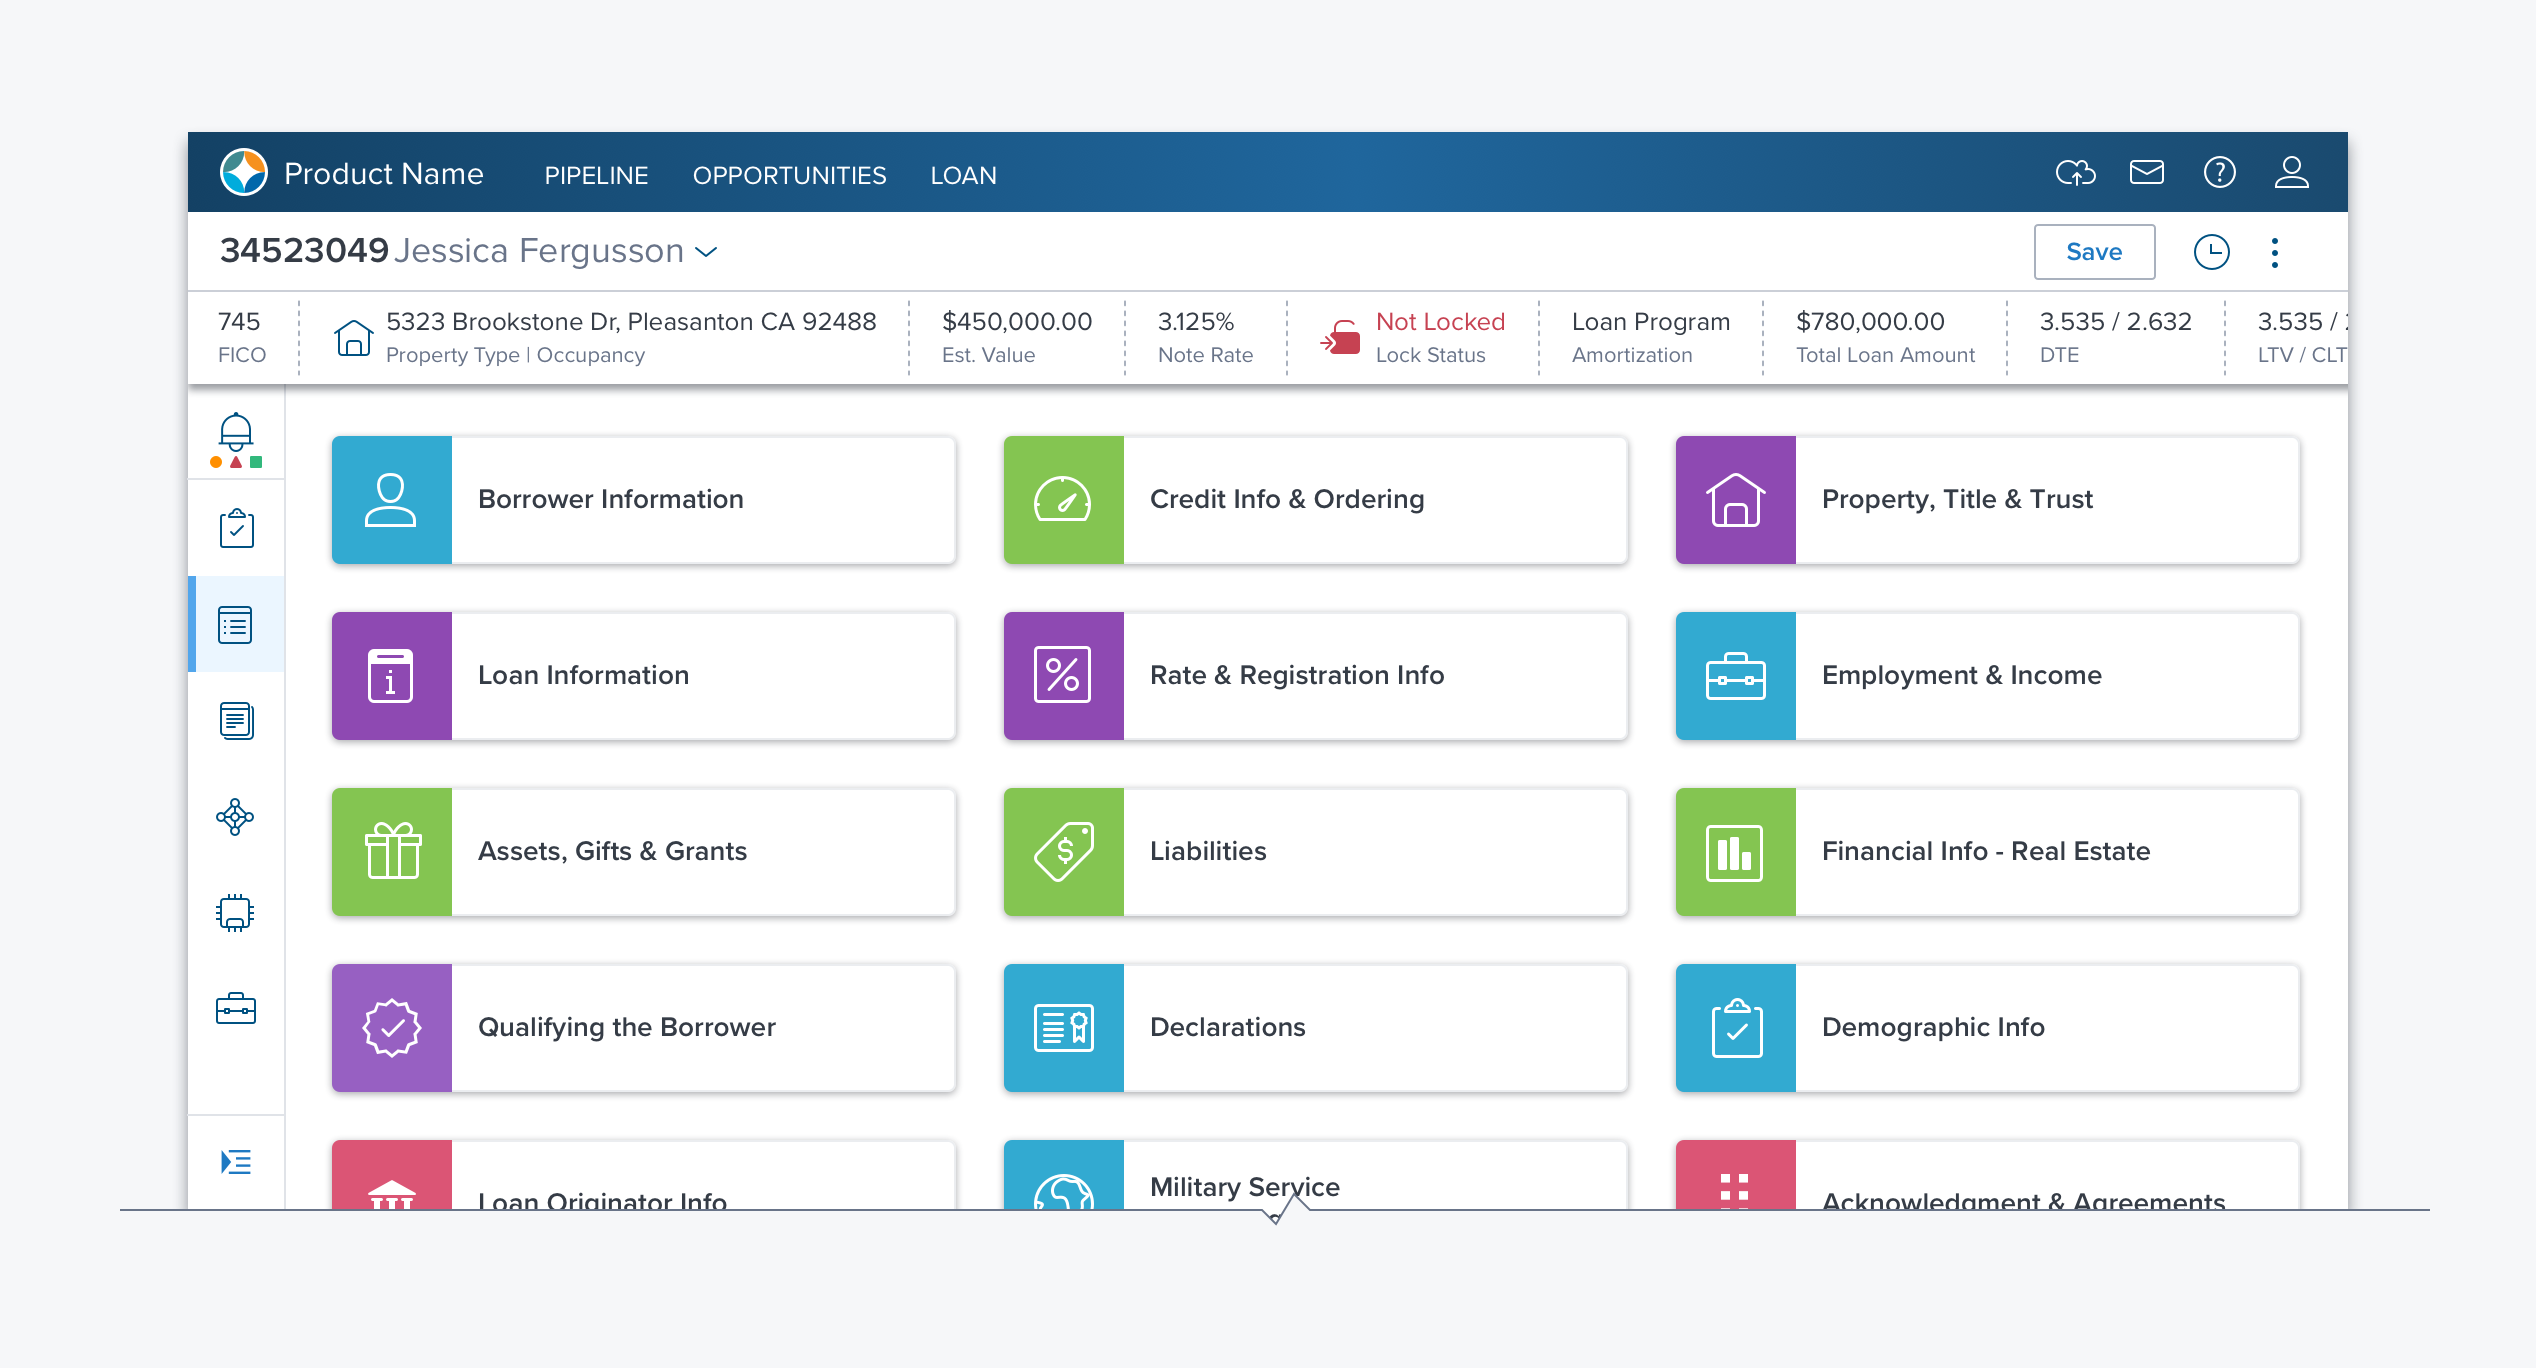The image size is (2536, 1368).
Task: Click loan number 34523049
Action: click(x=304, y=250)
